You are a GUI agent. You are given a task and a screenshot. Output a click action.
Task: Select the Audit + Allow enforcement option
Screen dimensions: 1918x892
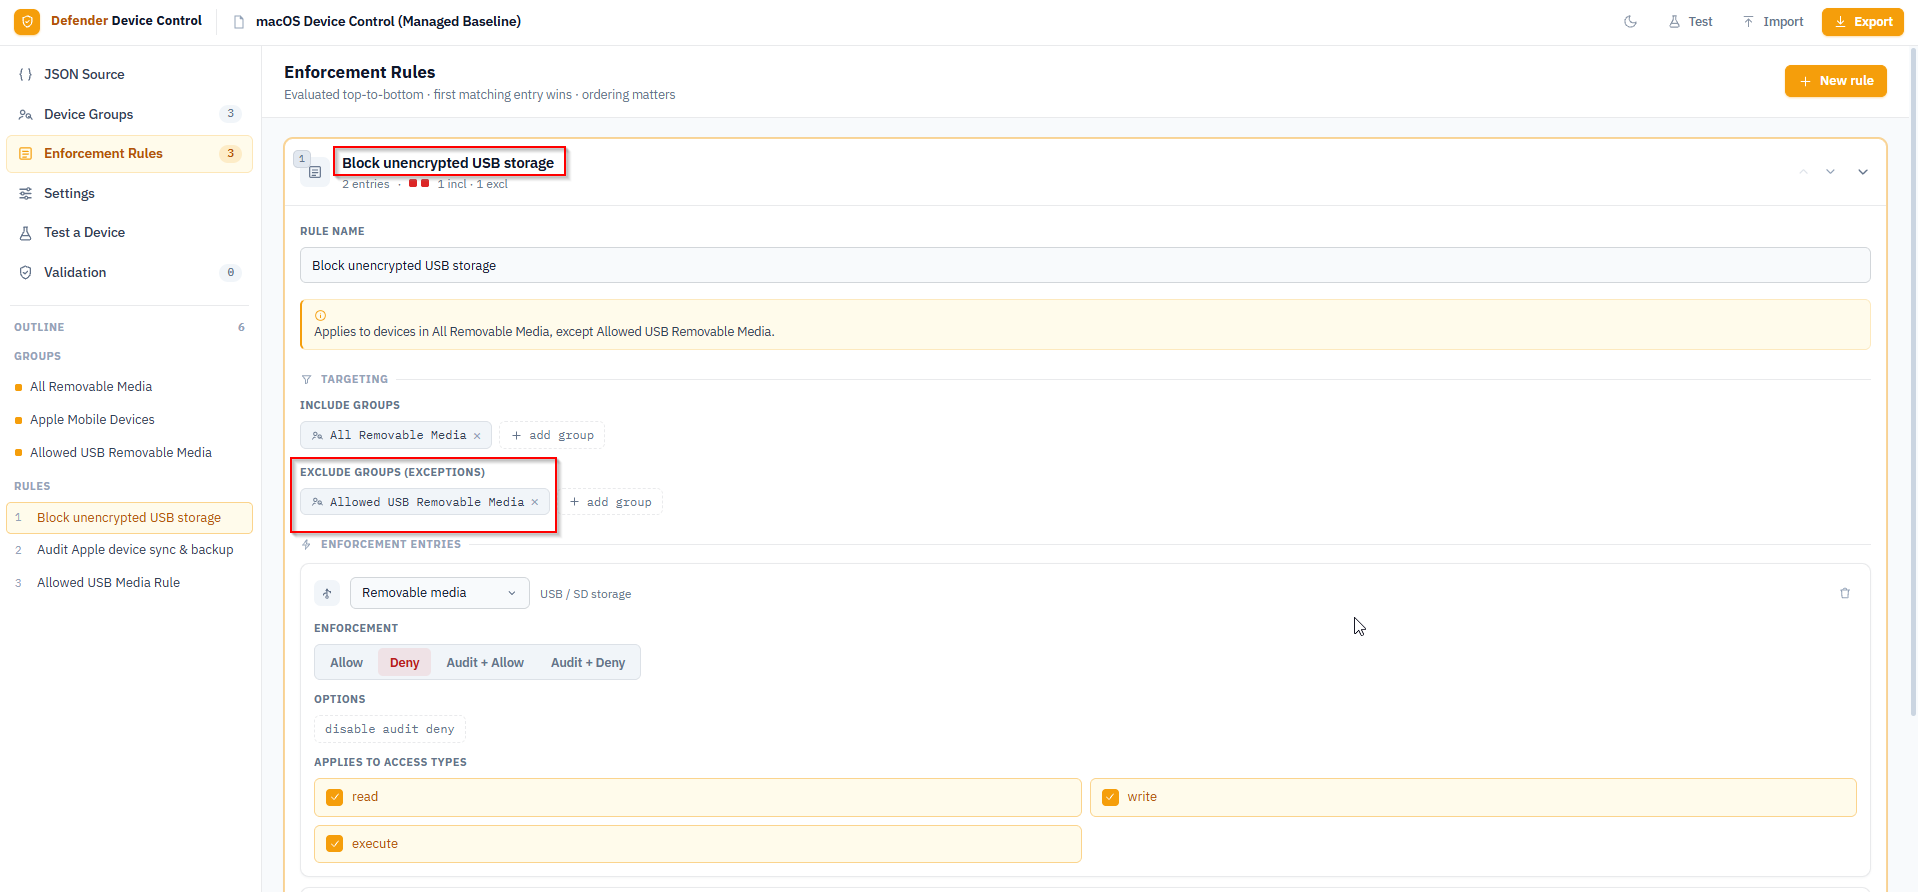coord(485,662)
